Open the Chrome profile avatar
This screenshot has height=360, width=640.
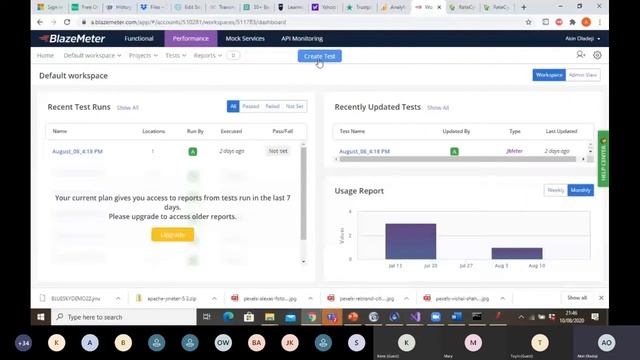tap(586, 22)
